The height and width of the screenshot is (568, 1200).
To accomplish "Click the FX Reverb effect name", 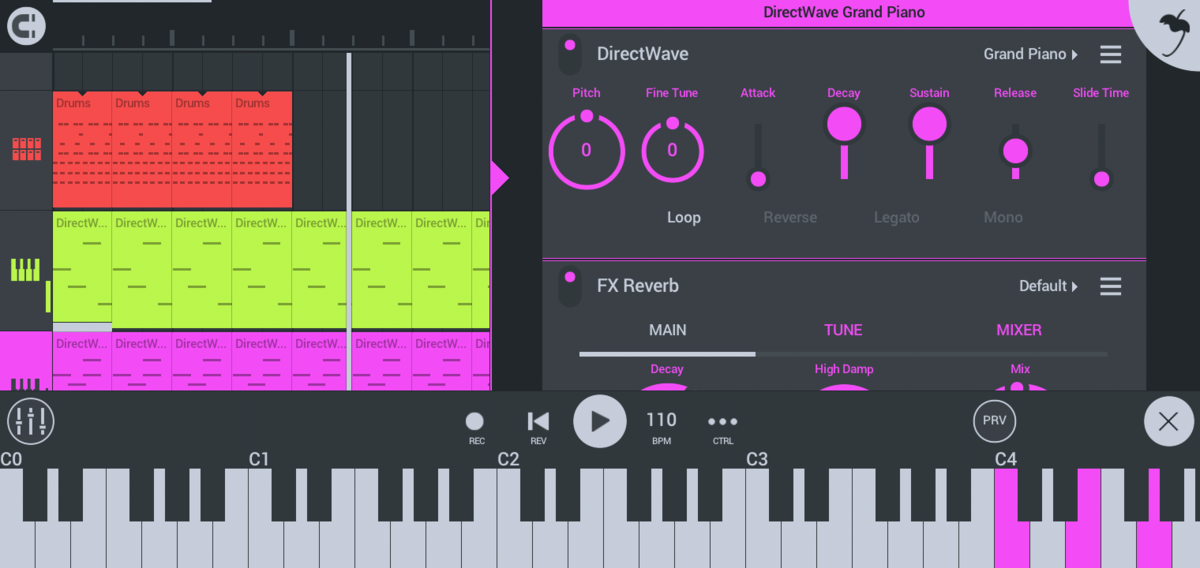I will 638,286.
